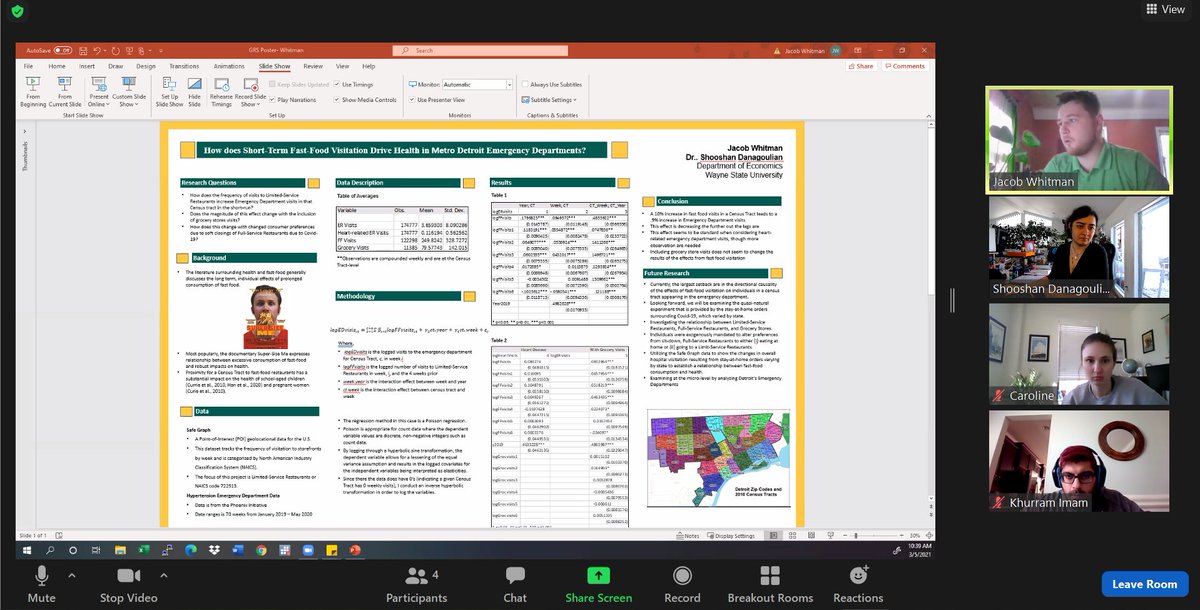
Task: Open Windows Start menu
Action: [x=27, y=551]
